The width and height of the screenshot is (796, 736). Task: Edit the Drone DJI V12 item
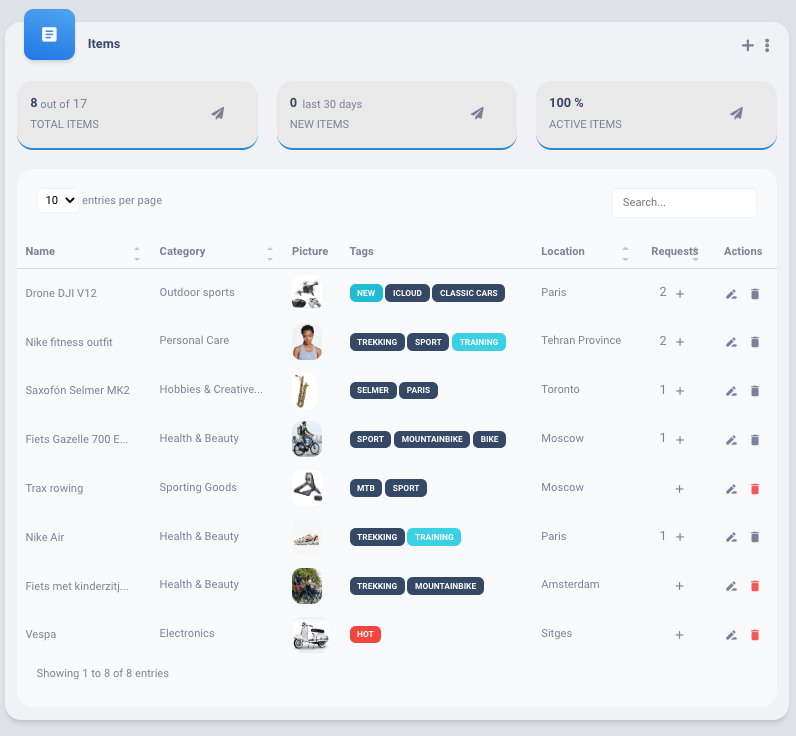coord(731,294)
